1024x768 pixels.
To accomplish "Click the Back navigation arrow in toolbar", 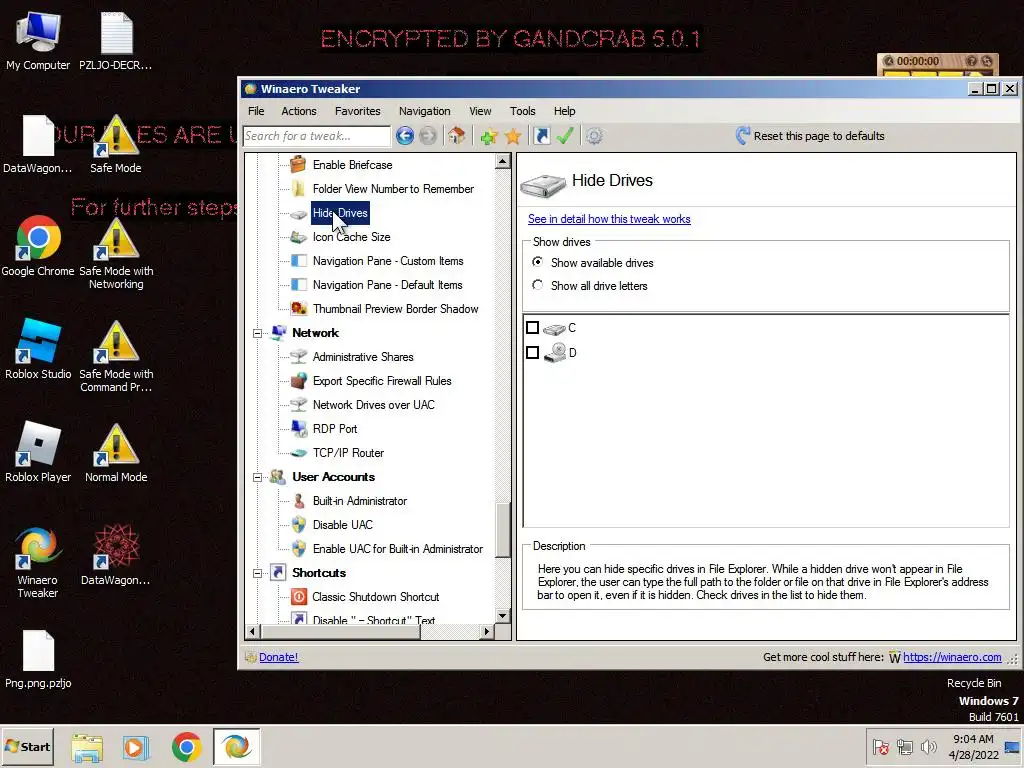I will 405,136.
